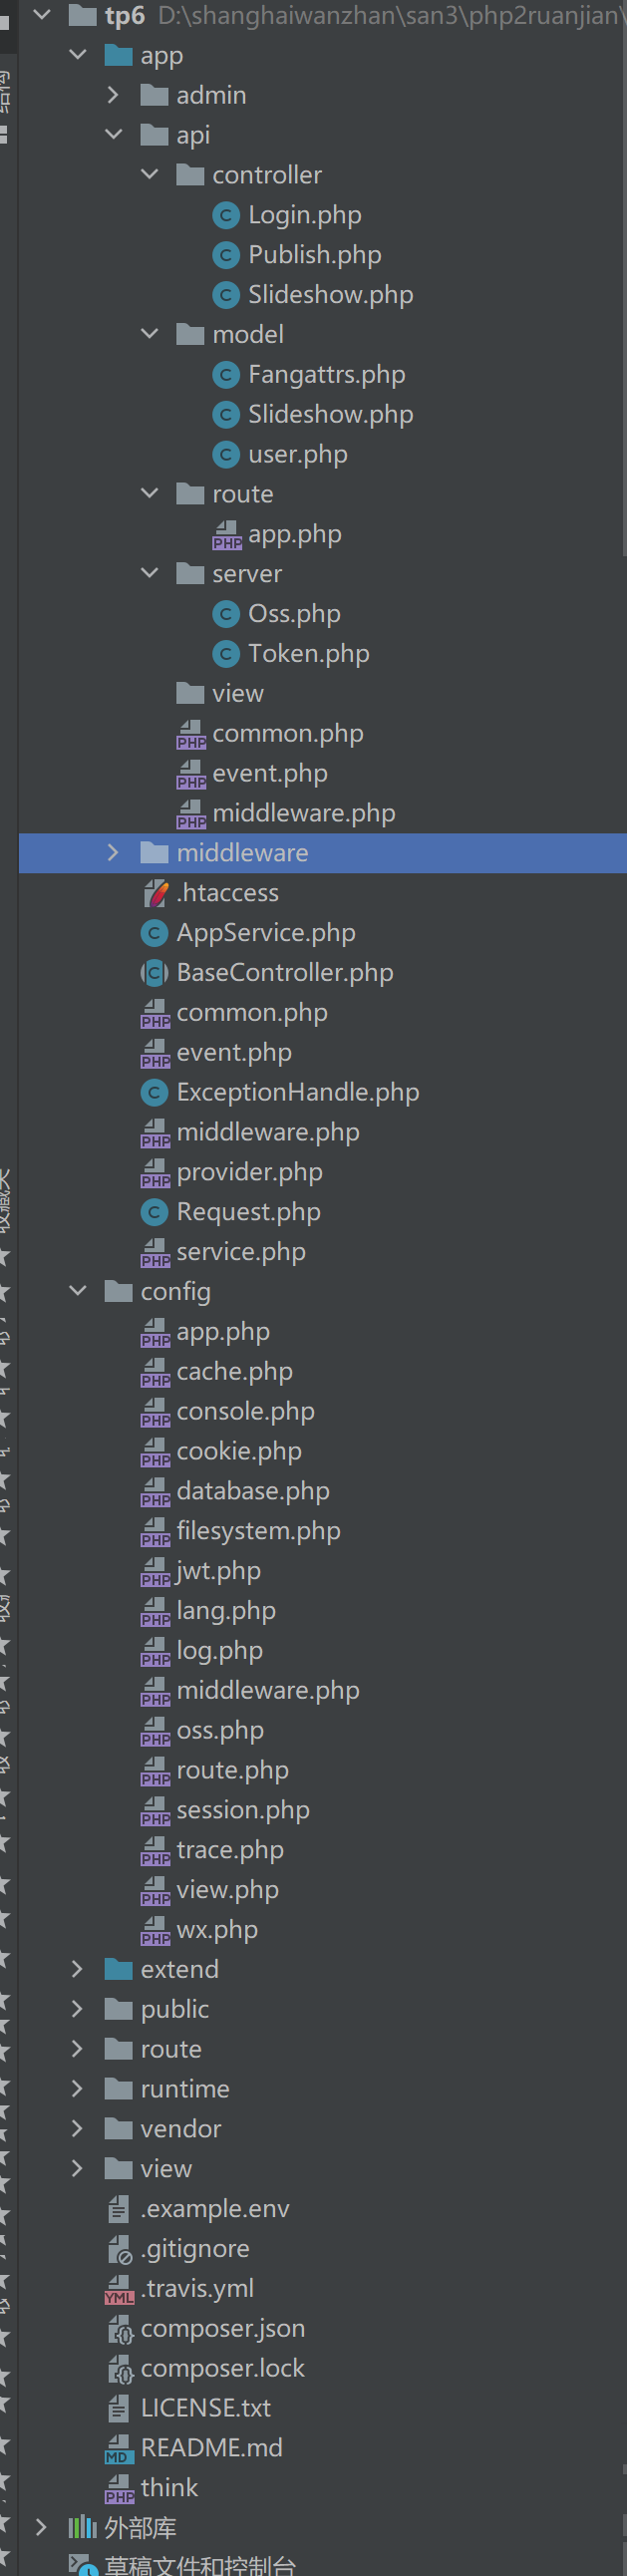The image size is (627, 2576).
Task: Collapse the model folder
Action: coord(150,334)
